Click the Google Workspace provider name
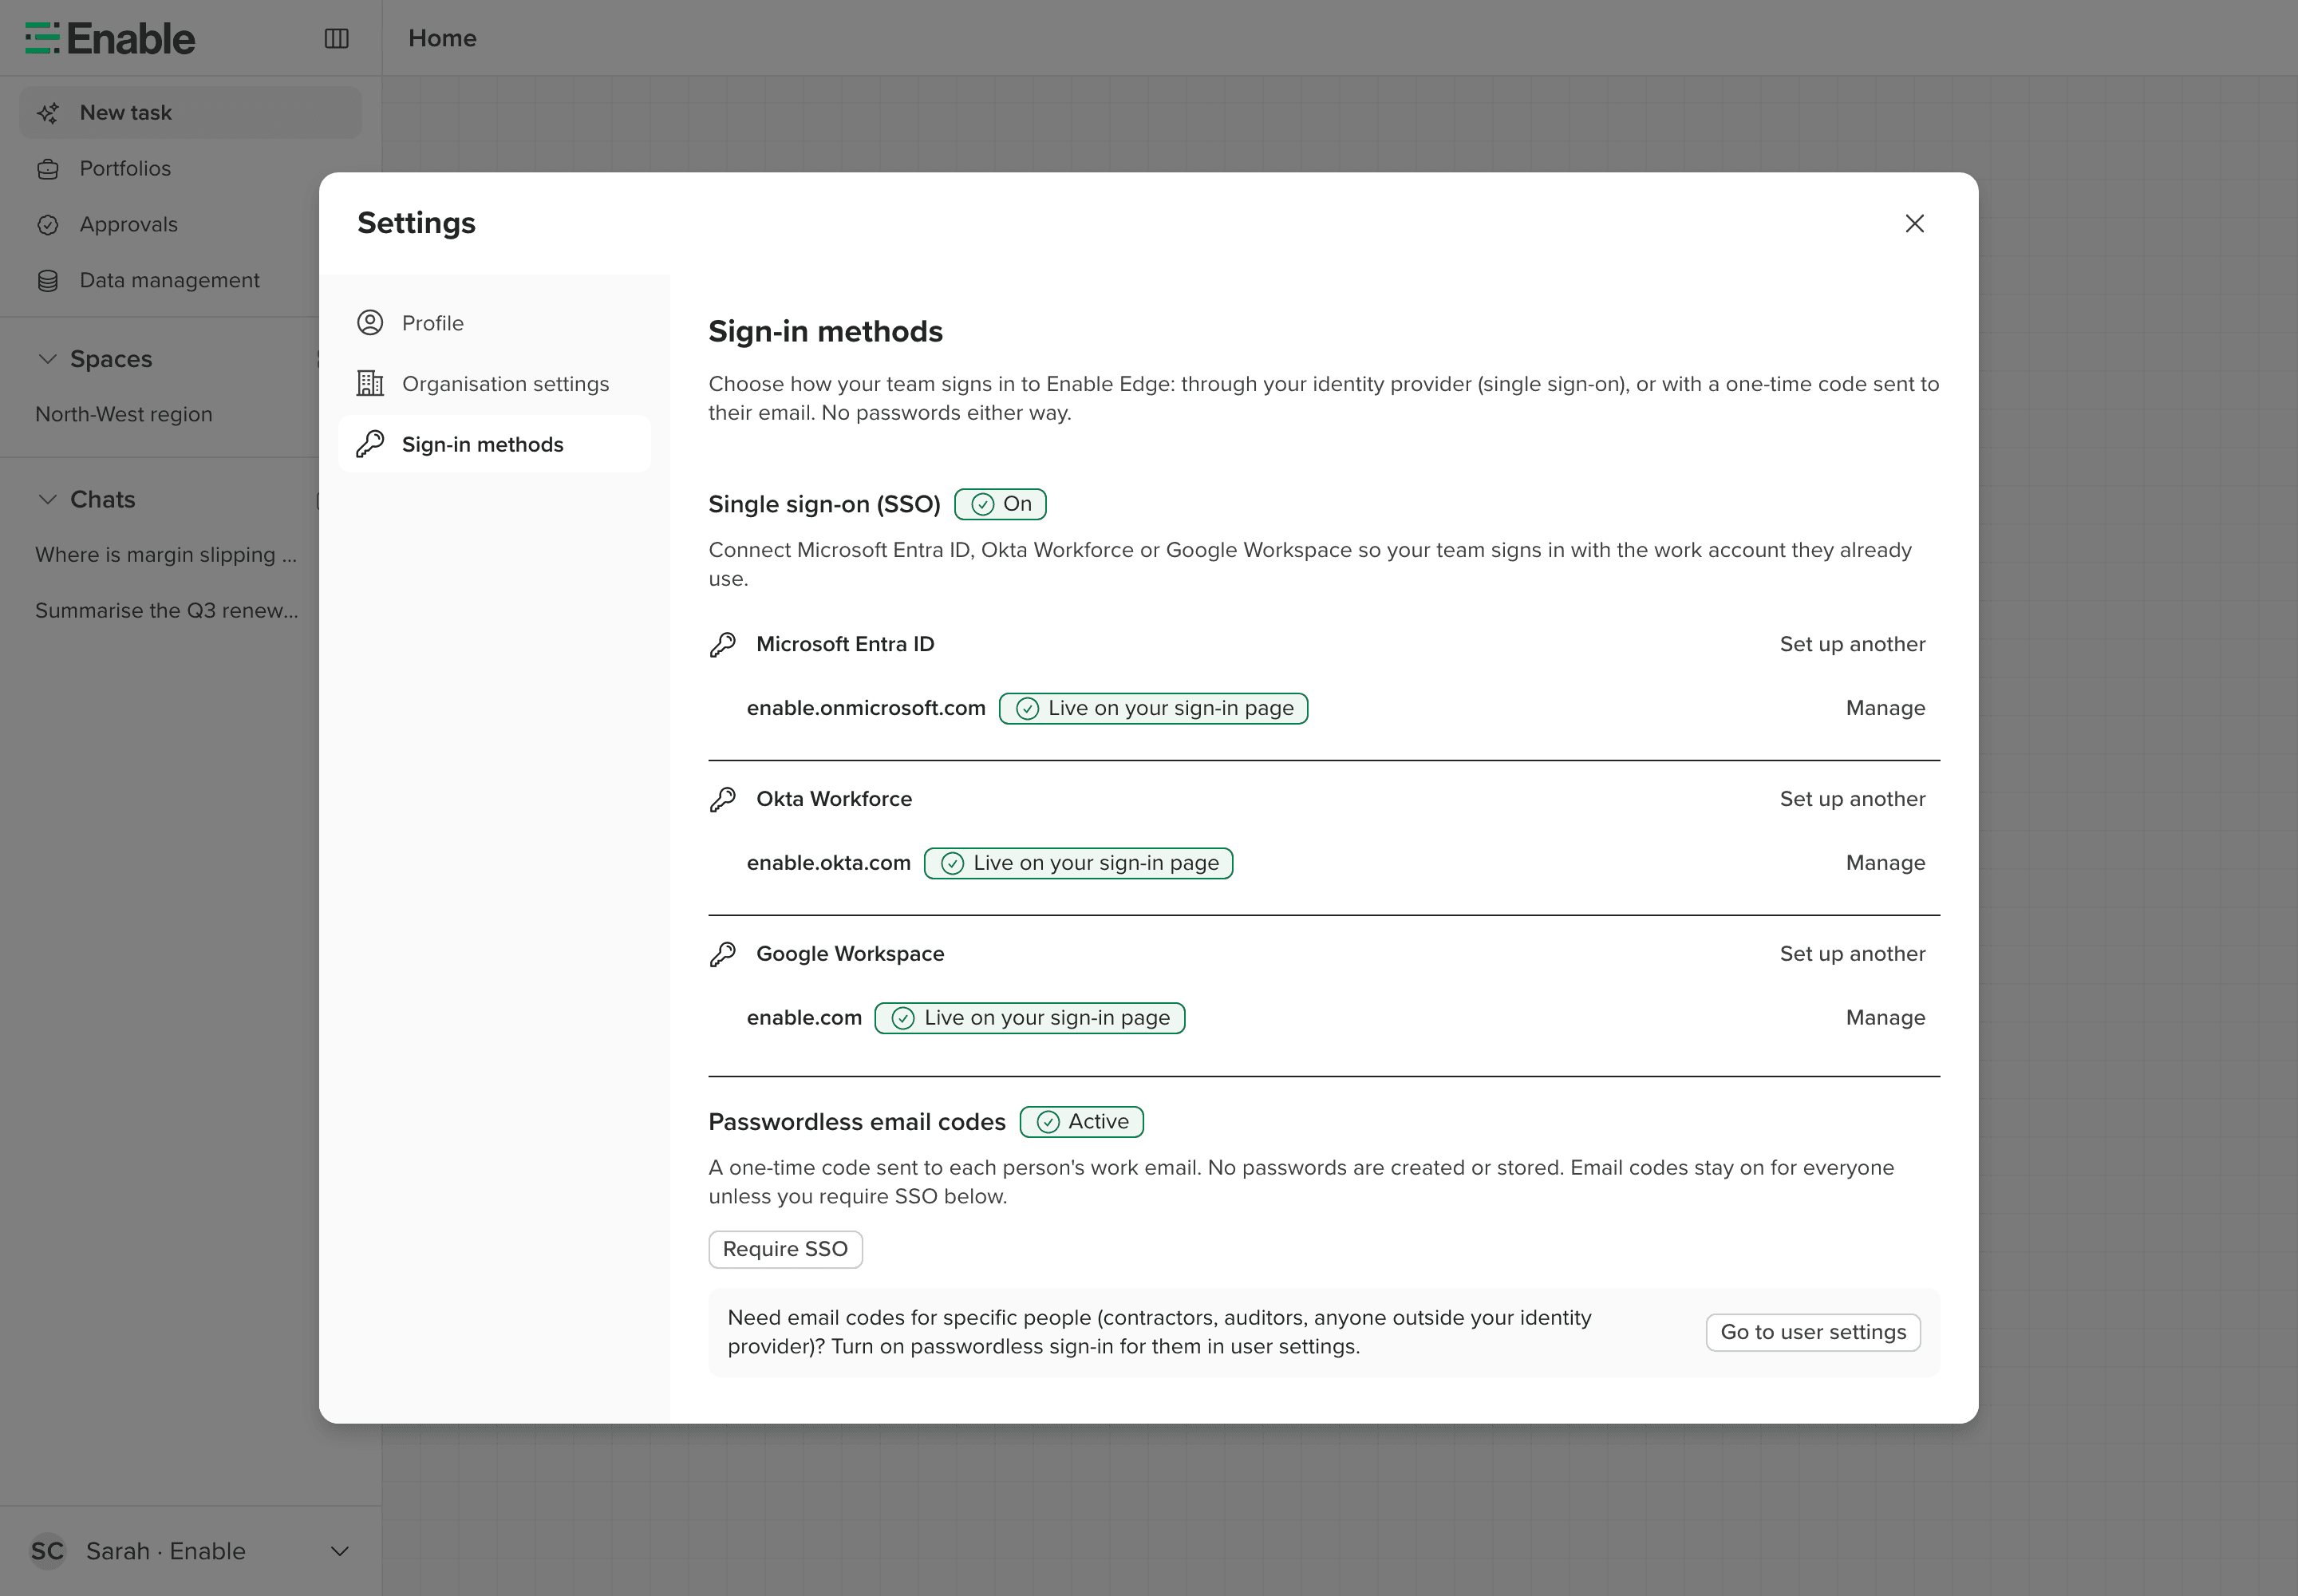Image resolution: width=2298 pixels, height=1596 pixels. 850,954
